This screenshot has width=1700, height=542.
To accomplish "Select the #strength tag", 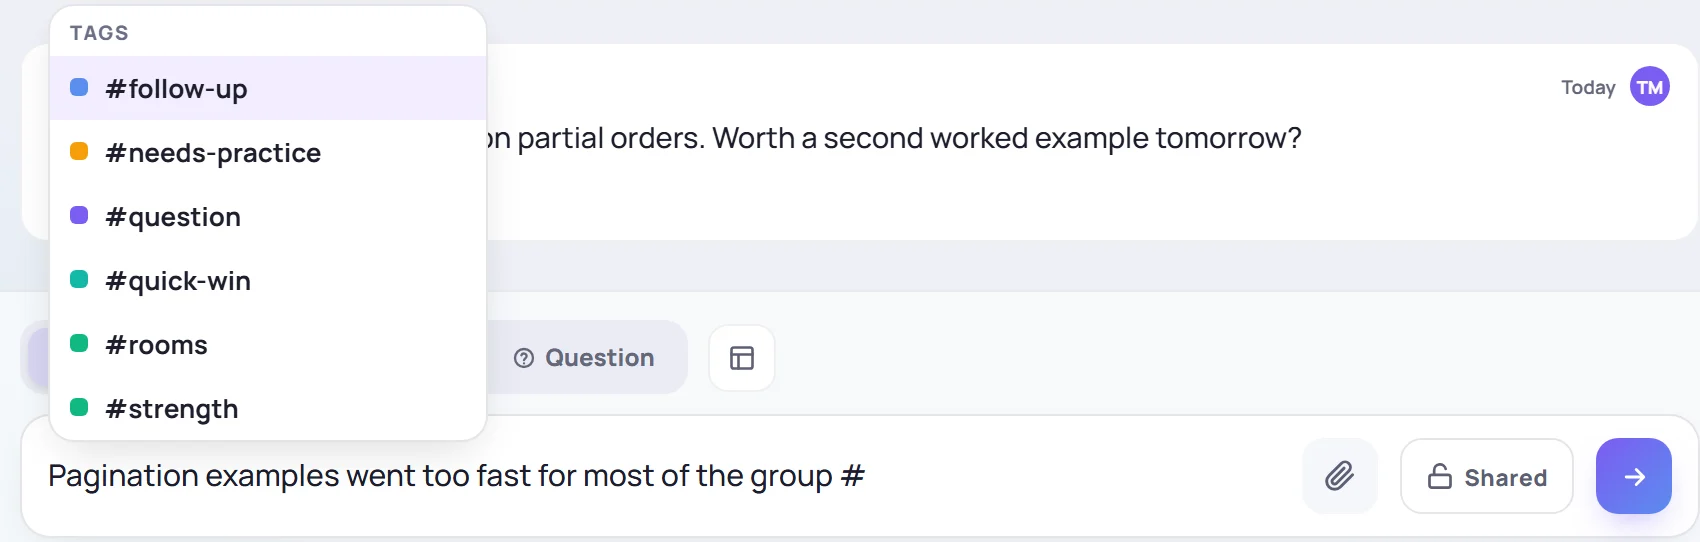I will click(x=268, y=408).
